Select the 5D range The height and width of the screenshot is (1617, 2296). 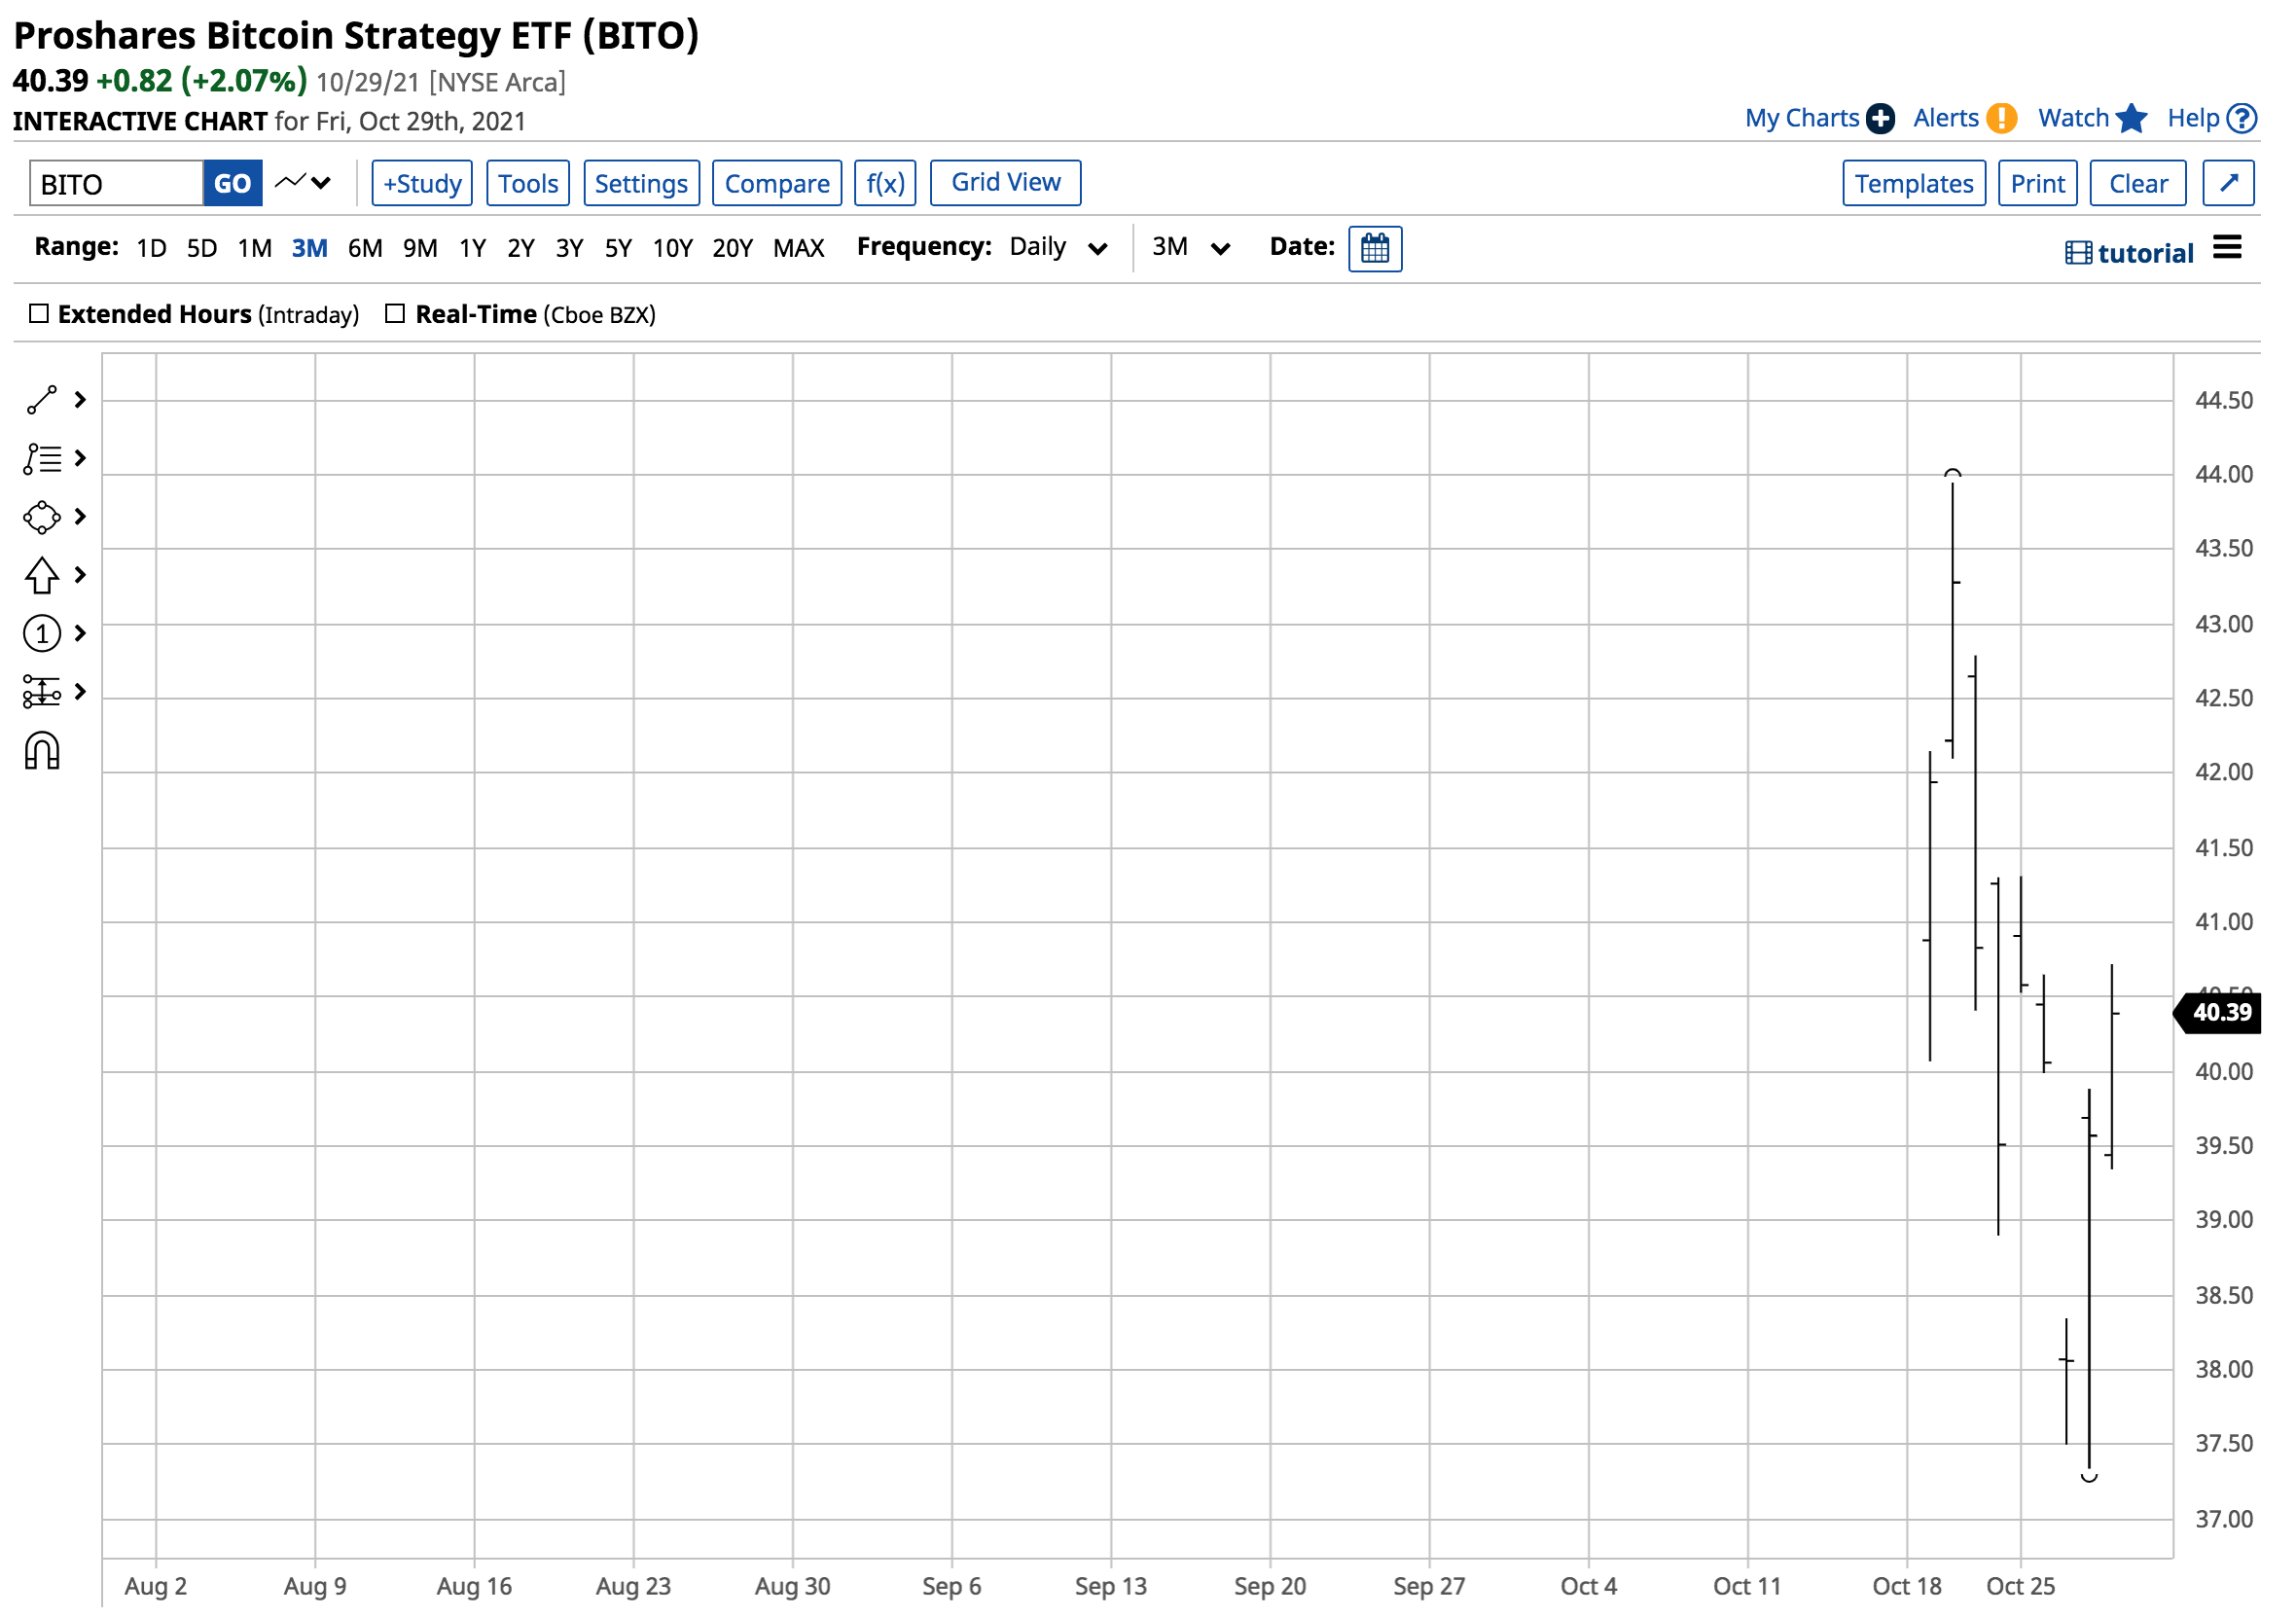point(202,248)
